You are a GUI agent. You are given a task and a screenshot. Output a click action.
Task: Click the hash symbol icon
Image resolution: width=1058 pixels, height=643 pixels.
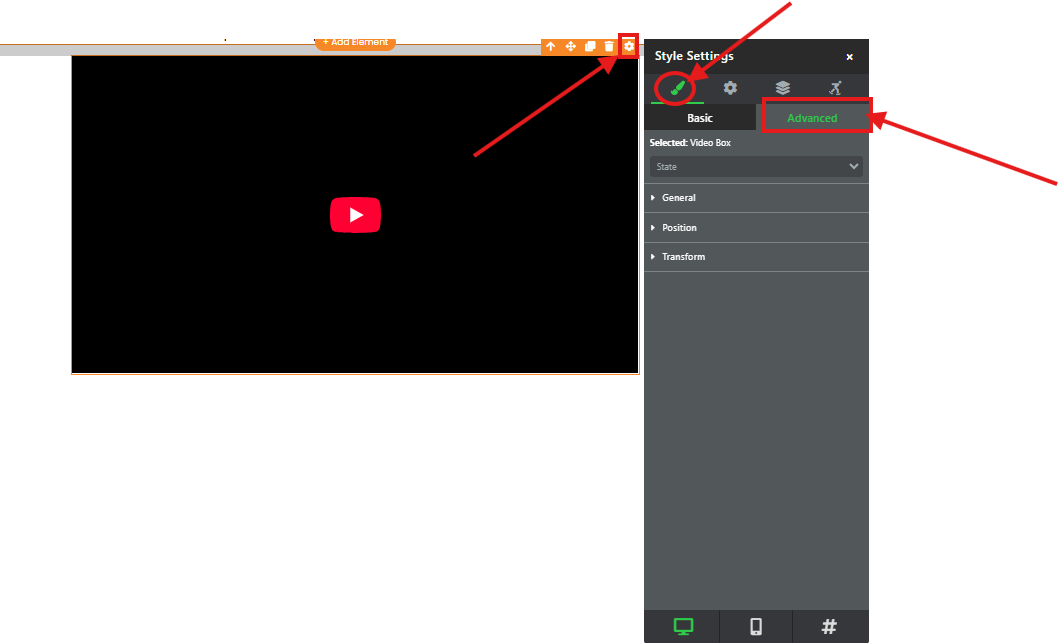[x=829, y=627]
